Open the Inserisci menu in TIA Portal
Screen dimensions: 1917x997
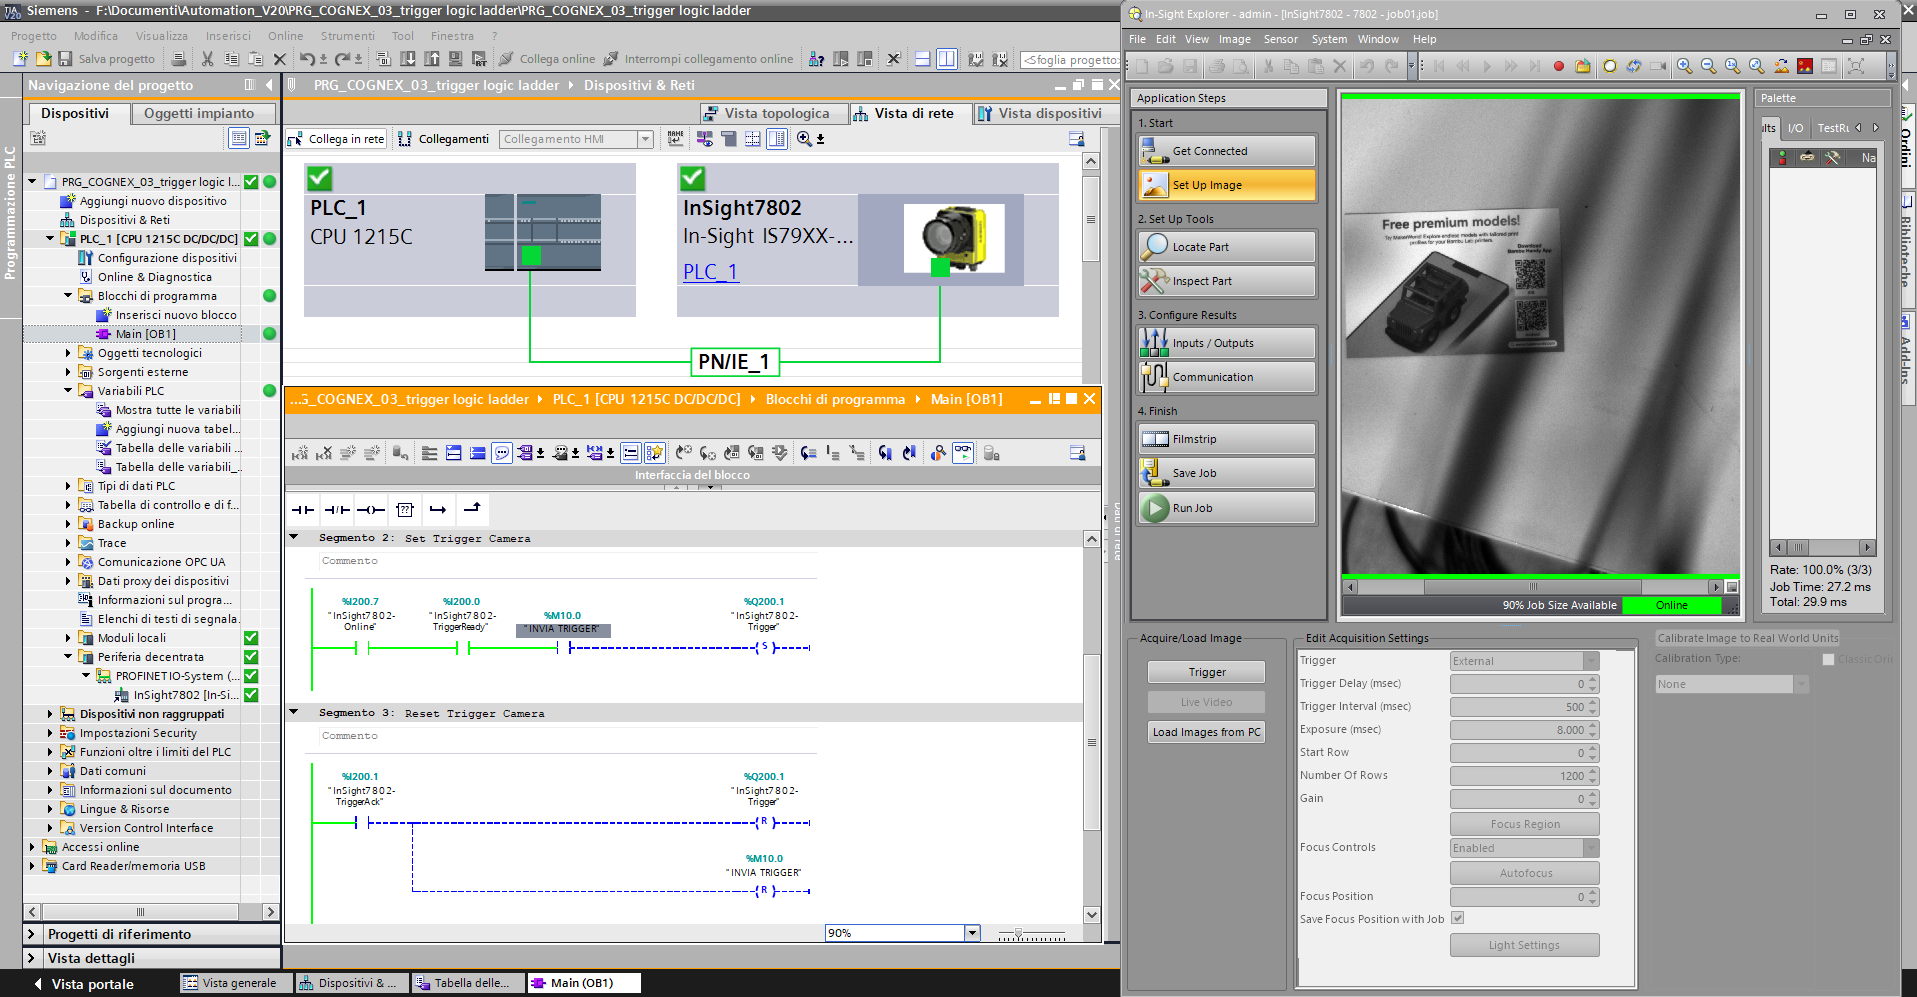228,36
